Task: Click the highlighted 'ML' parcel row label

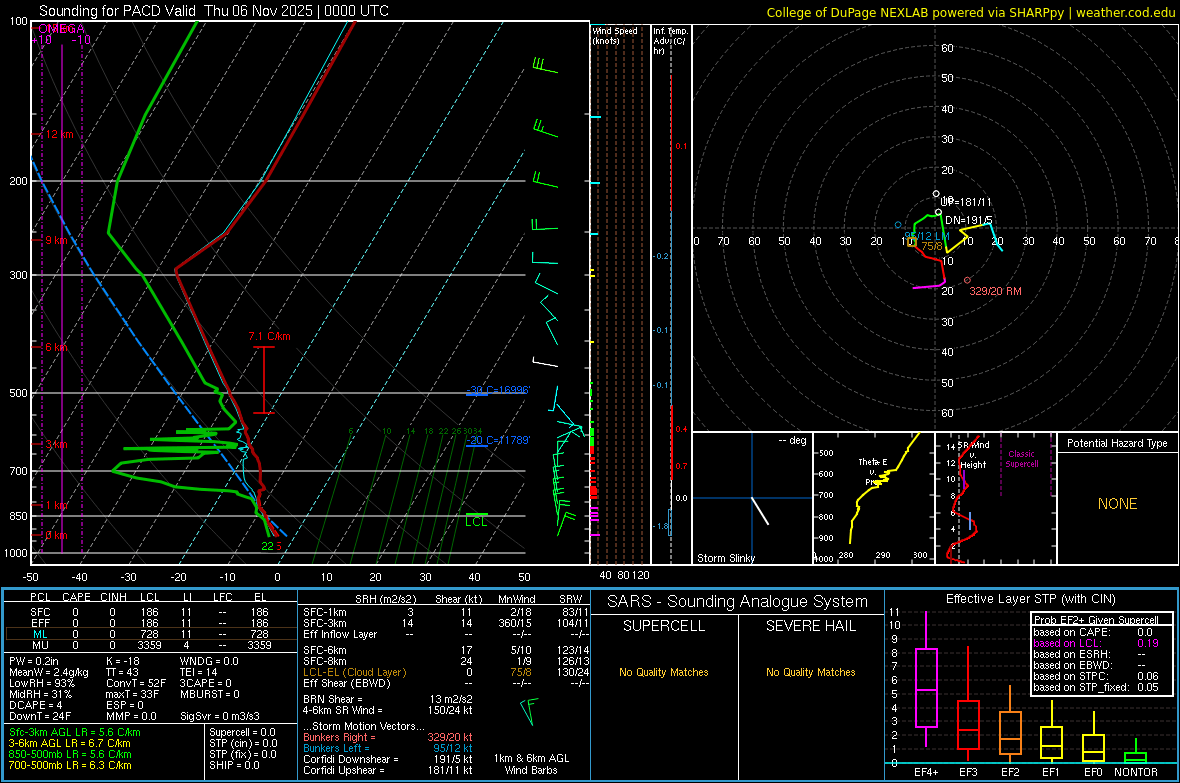Action: tap(40, 634)
